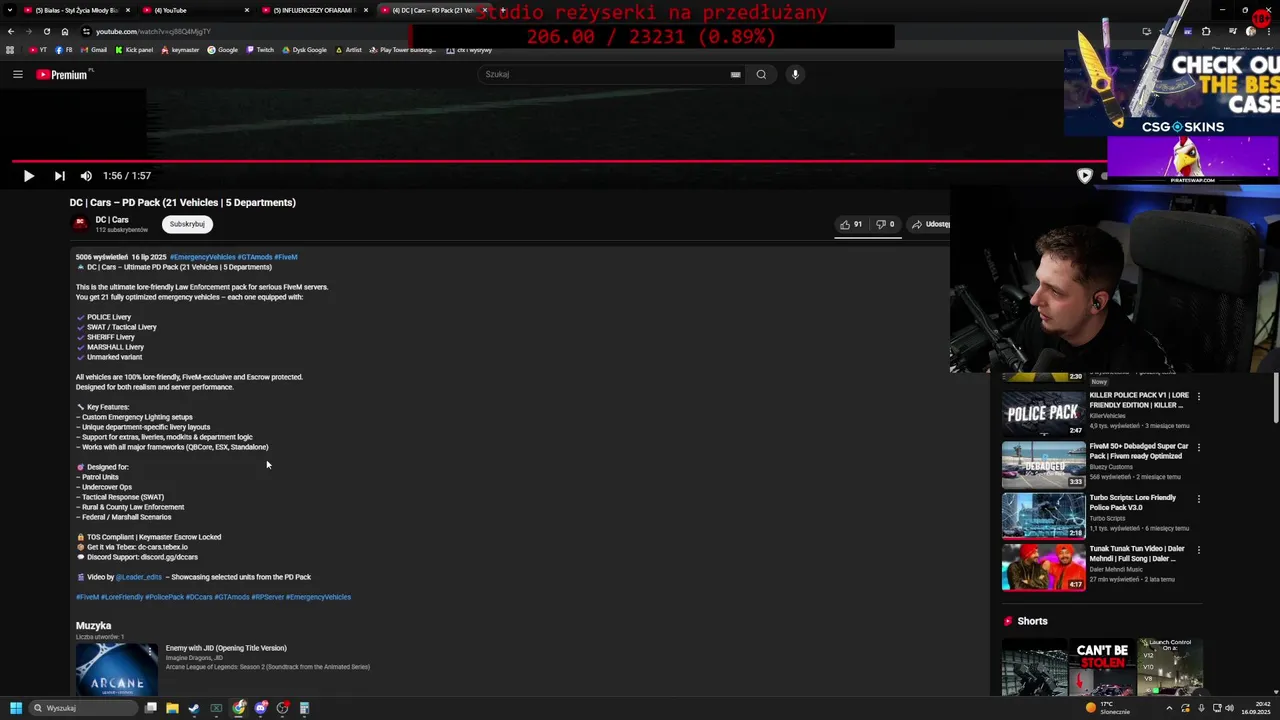The image size is (1280, 720).
Task: Subscribe with the Subskrybuj button
Action: [187, 224]
